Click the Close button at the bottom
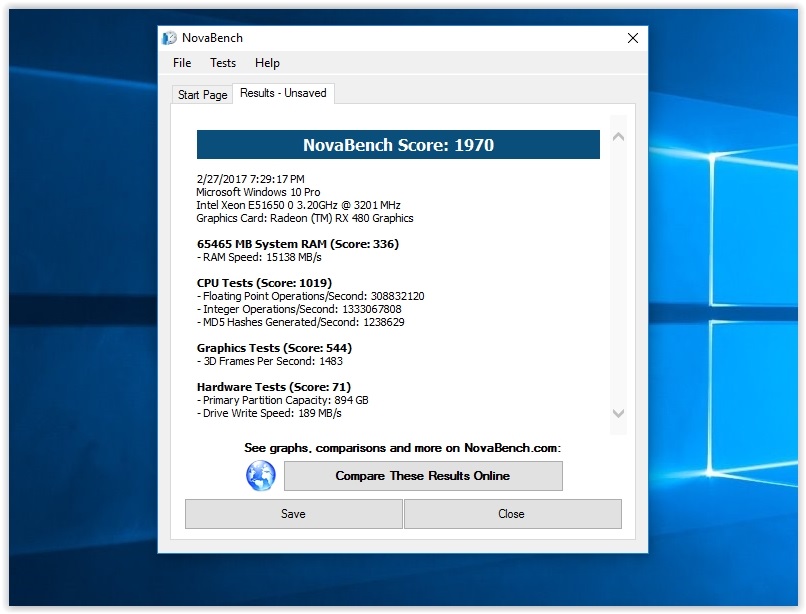The image size is (806, 614). [512, 514]
